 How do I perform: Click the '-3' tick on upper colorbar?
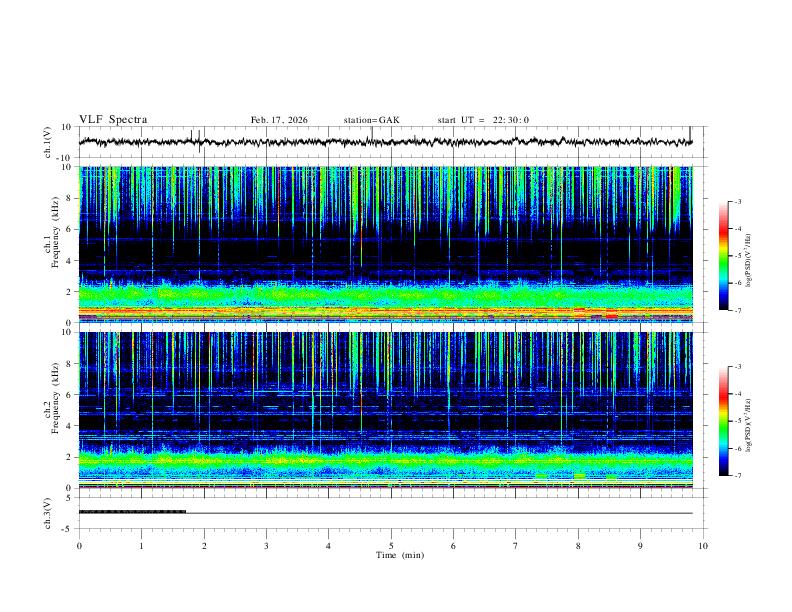coord(738,201)
